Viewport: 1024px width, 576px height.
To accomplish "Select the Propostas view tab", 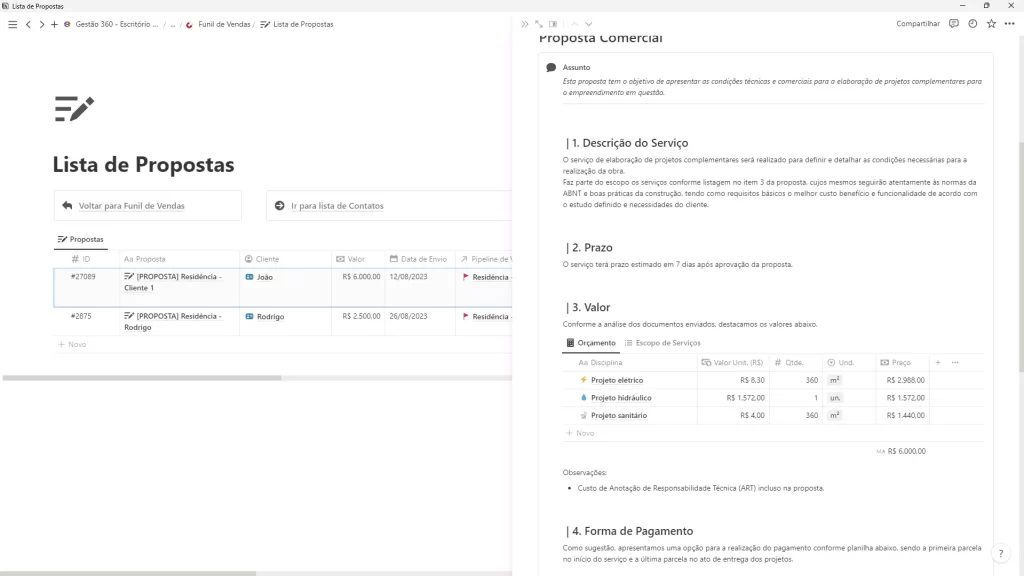I will [80, 239].
